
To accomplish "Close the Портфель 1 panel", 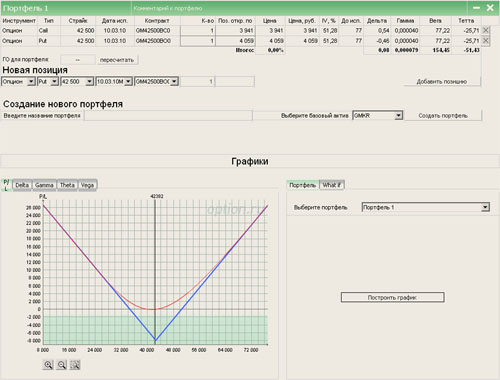I will [490, 8].
